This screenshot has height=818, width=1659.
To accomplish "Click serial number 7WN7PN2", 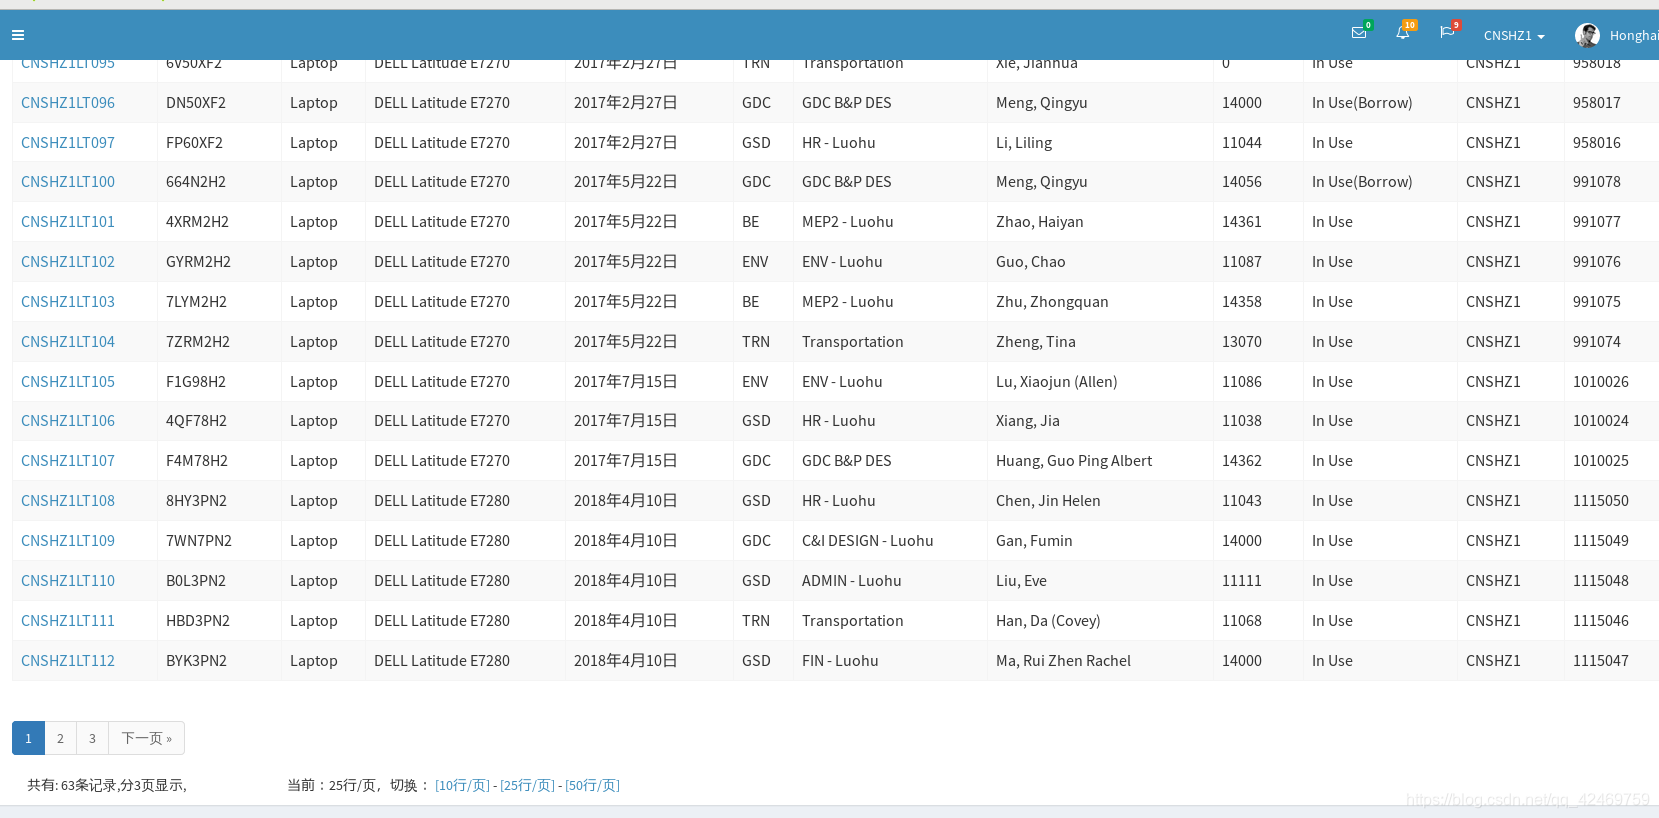I will (199, 541).
